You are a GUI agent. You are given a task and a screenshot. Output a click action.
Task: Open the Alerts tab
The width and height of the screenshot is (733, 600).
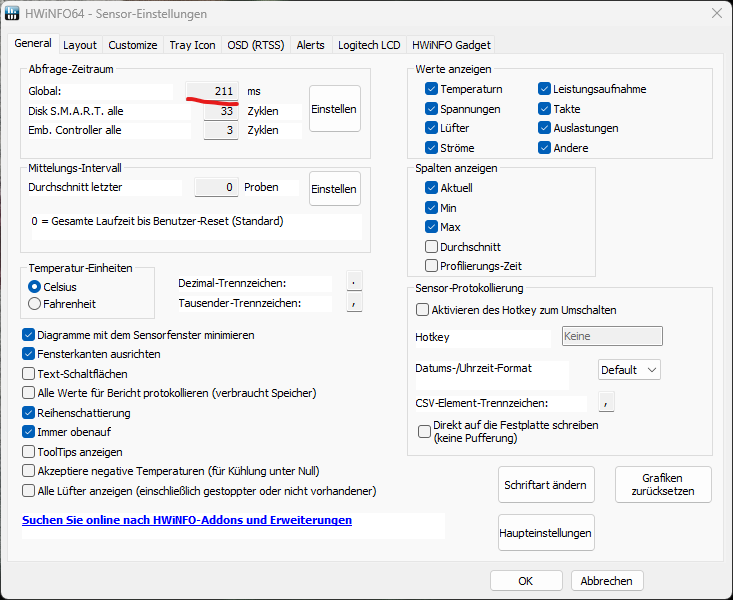pos(310,45)
